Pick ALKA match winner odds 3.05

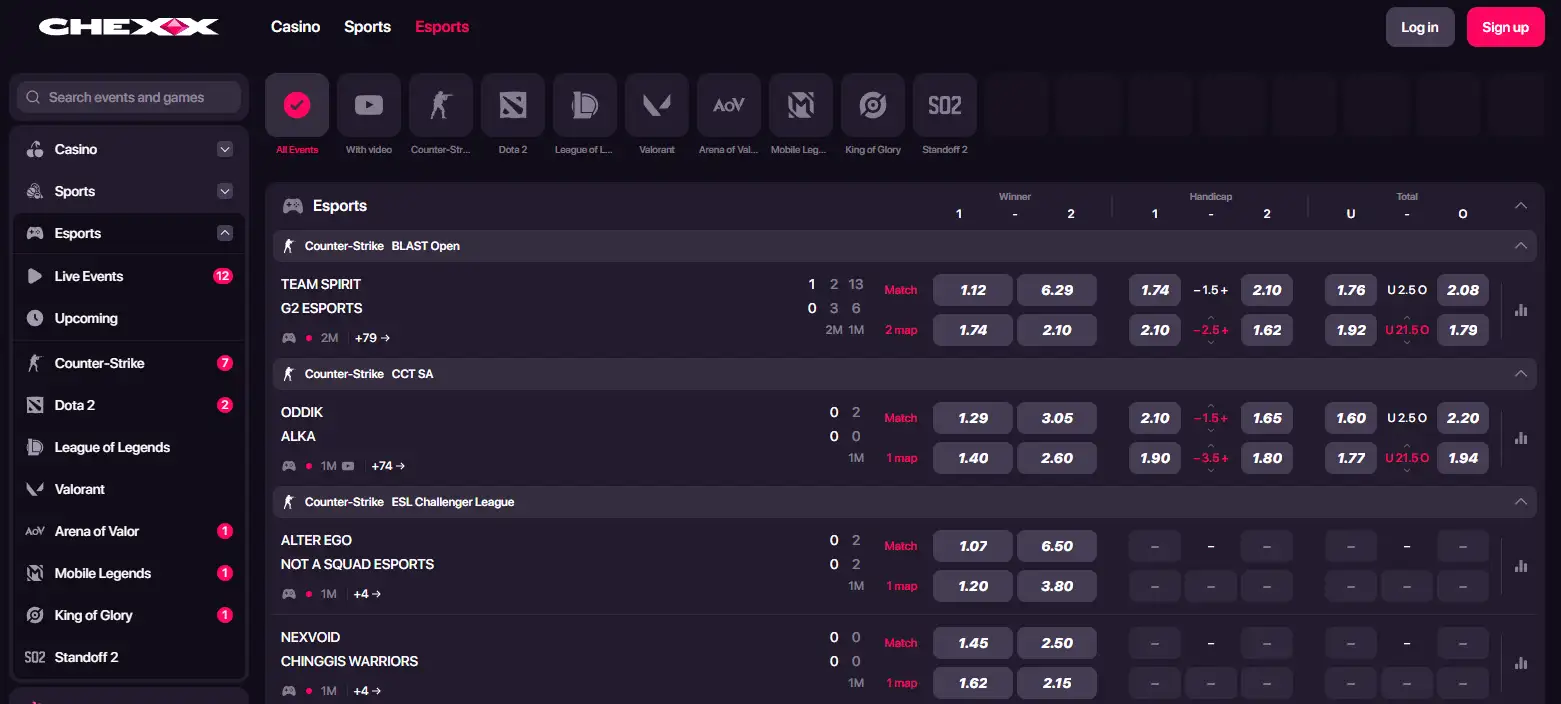[x=1057, y=418]
